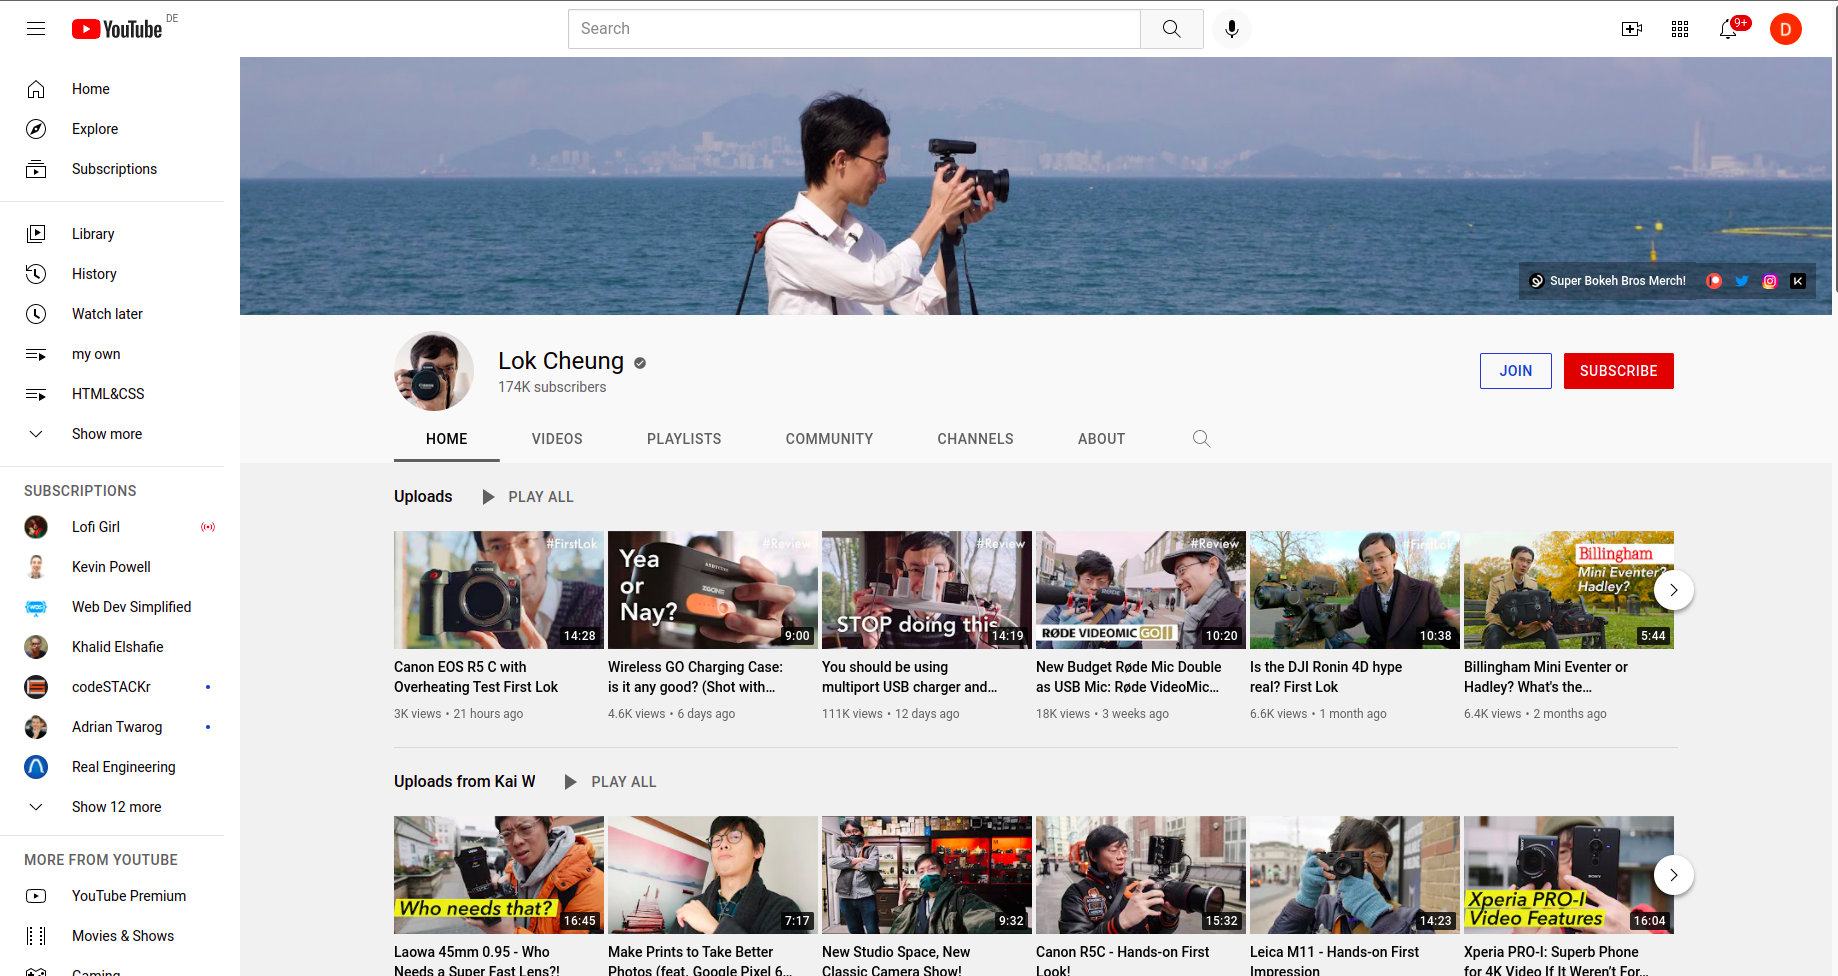This screenshot has width=1838, height=976.
Task: Open the Create video icon
Action: (1632, 29)
